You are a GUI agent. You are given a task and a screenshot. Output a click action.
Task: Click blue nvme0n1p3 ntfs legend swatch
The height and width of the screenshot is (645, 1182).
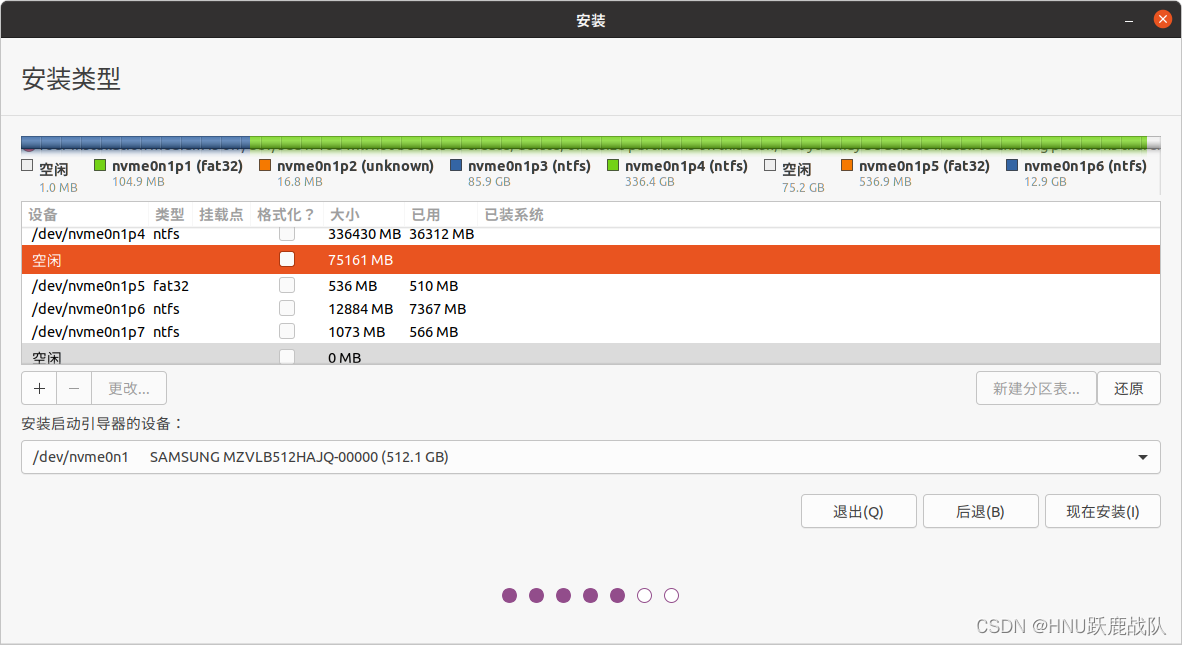456,166
